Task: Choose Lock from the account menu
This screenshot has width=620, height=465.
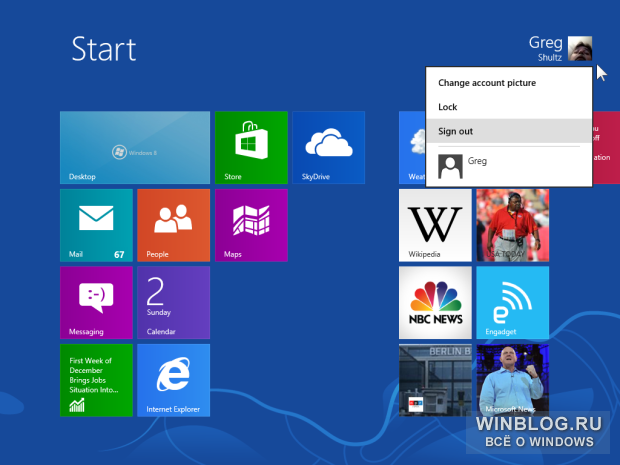Action: point(509,107)
